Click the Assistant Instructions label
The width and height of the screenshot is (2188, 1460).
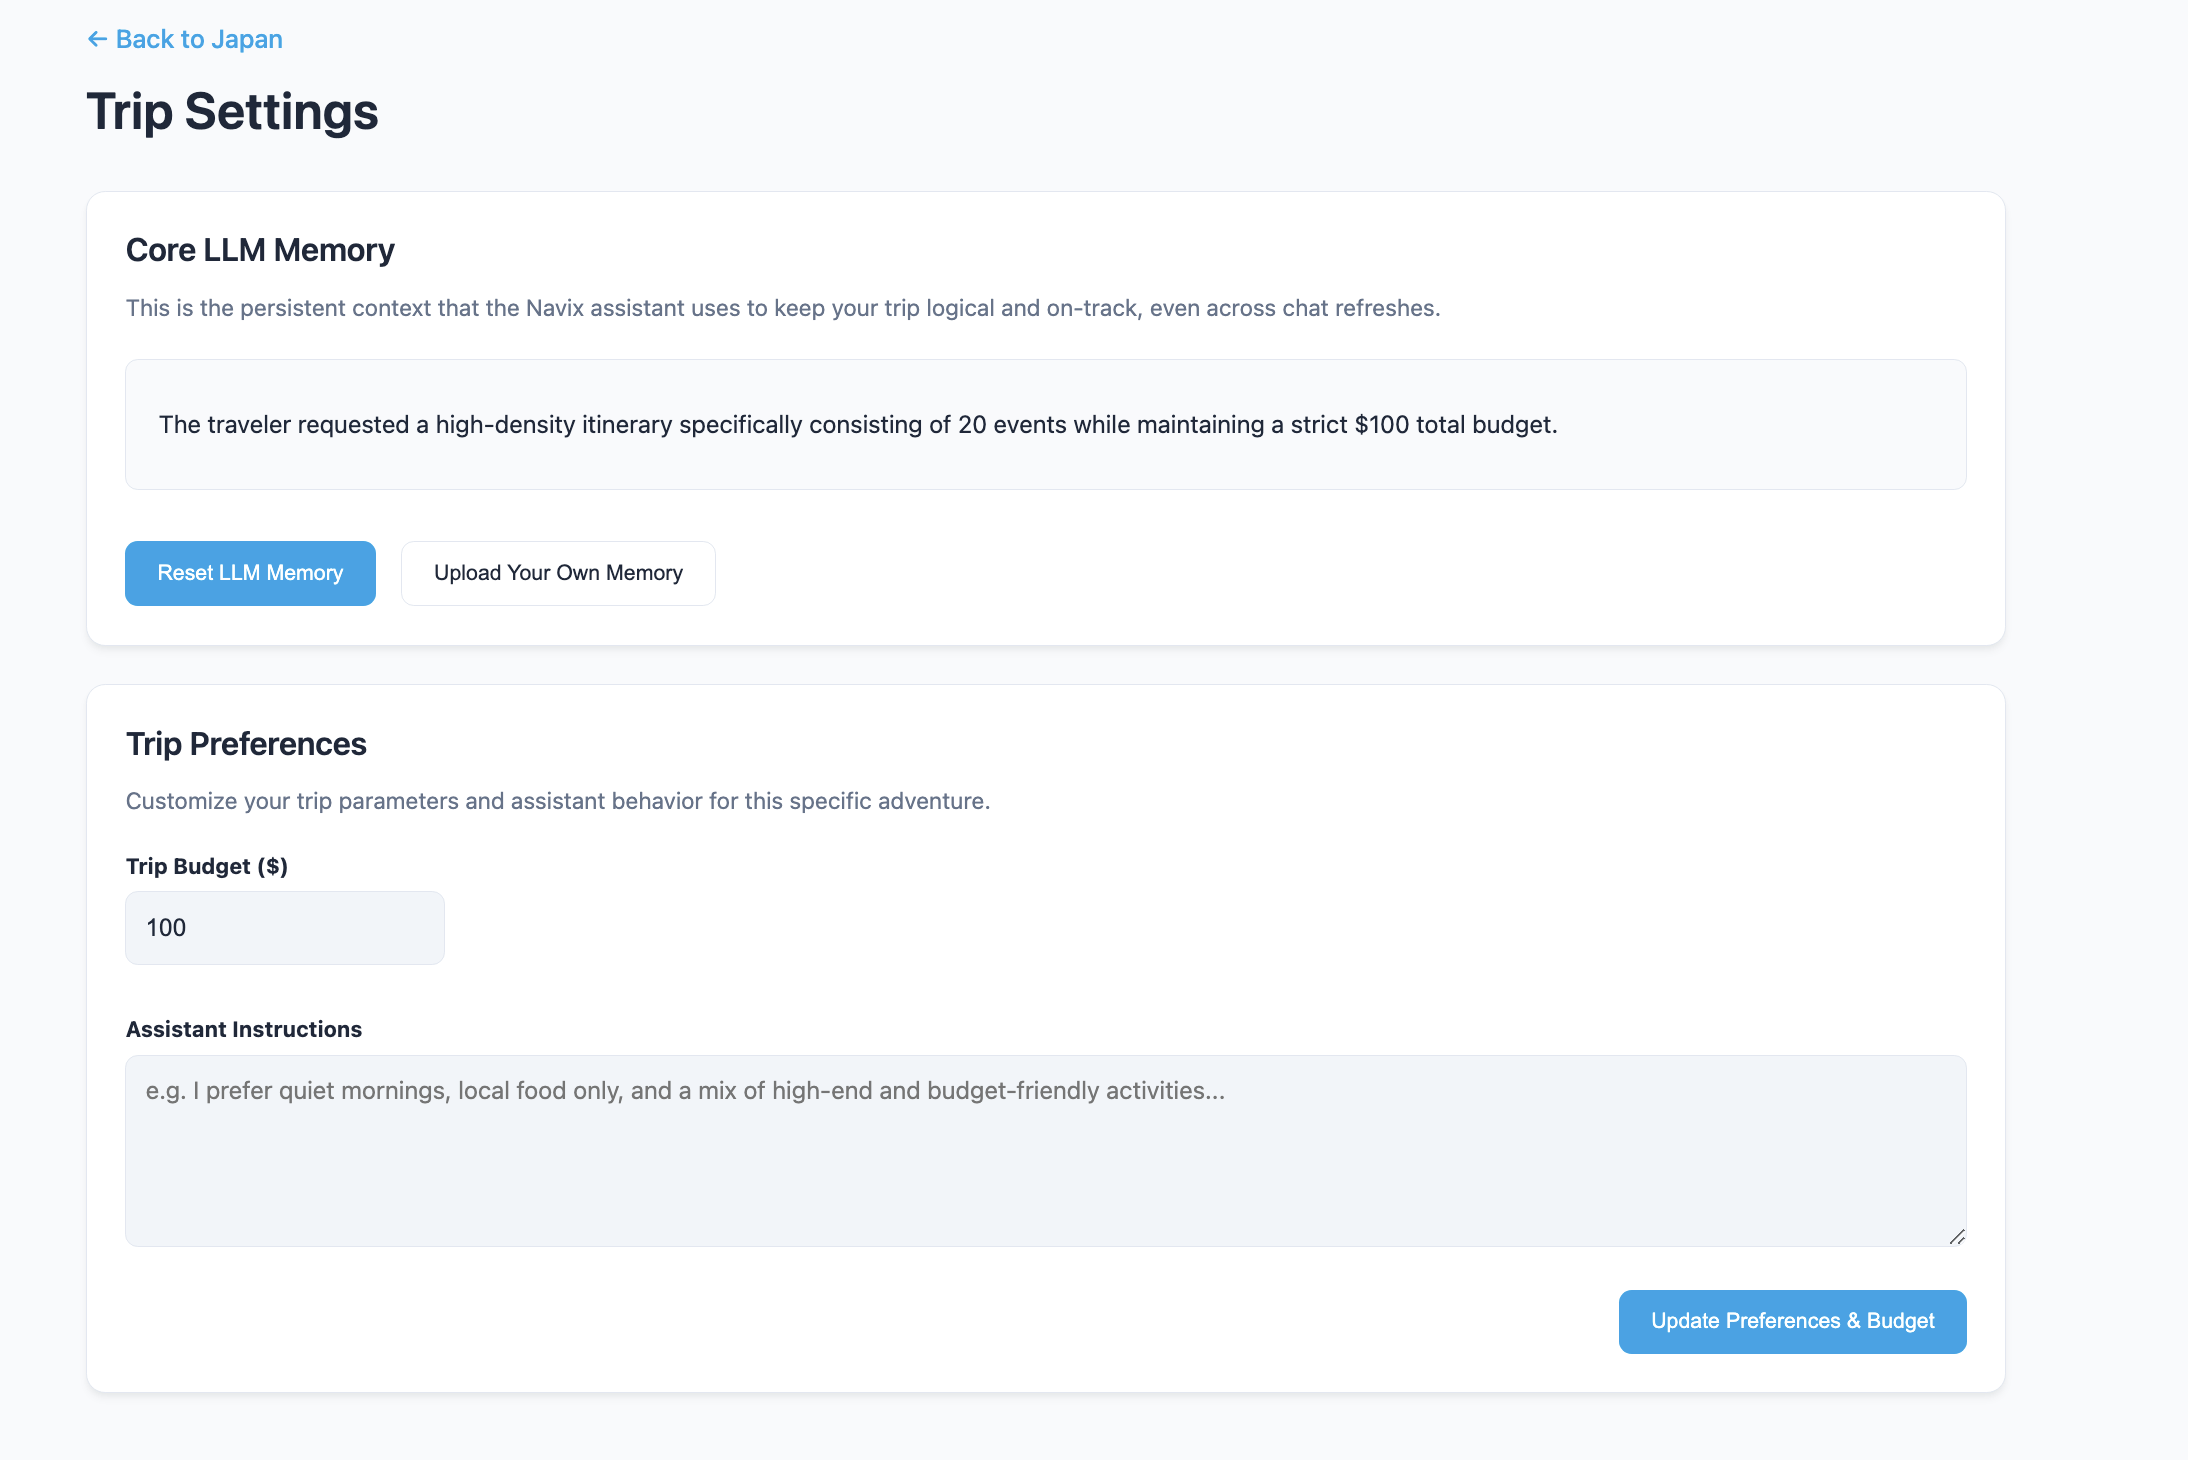244,1029
